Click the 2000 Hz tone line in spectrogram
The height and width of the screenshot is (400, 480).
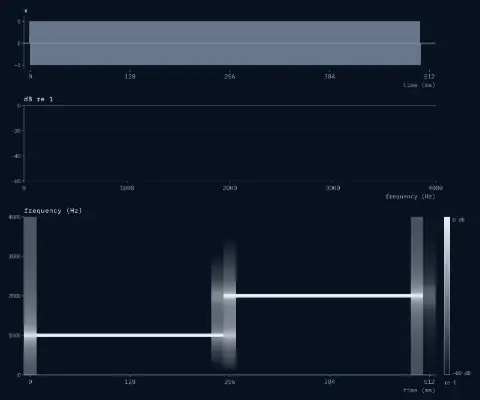tap(323, 296)
